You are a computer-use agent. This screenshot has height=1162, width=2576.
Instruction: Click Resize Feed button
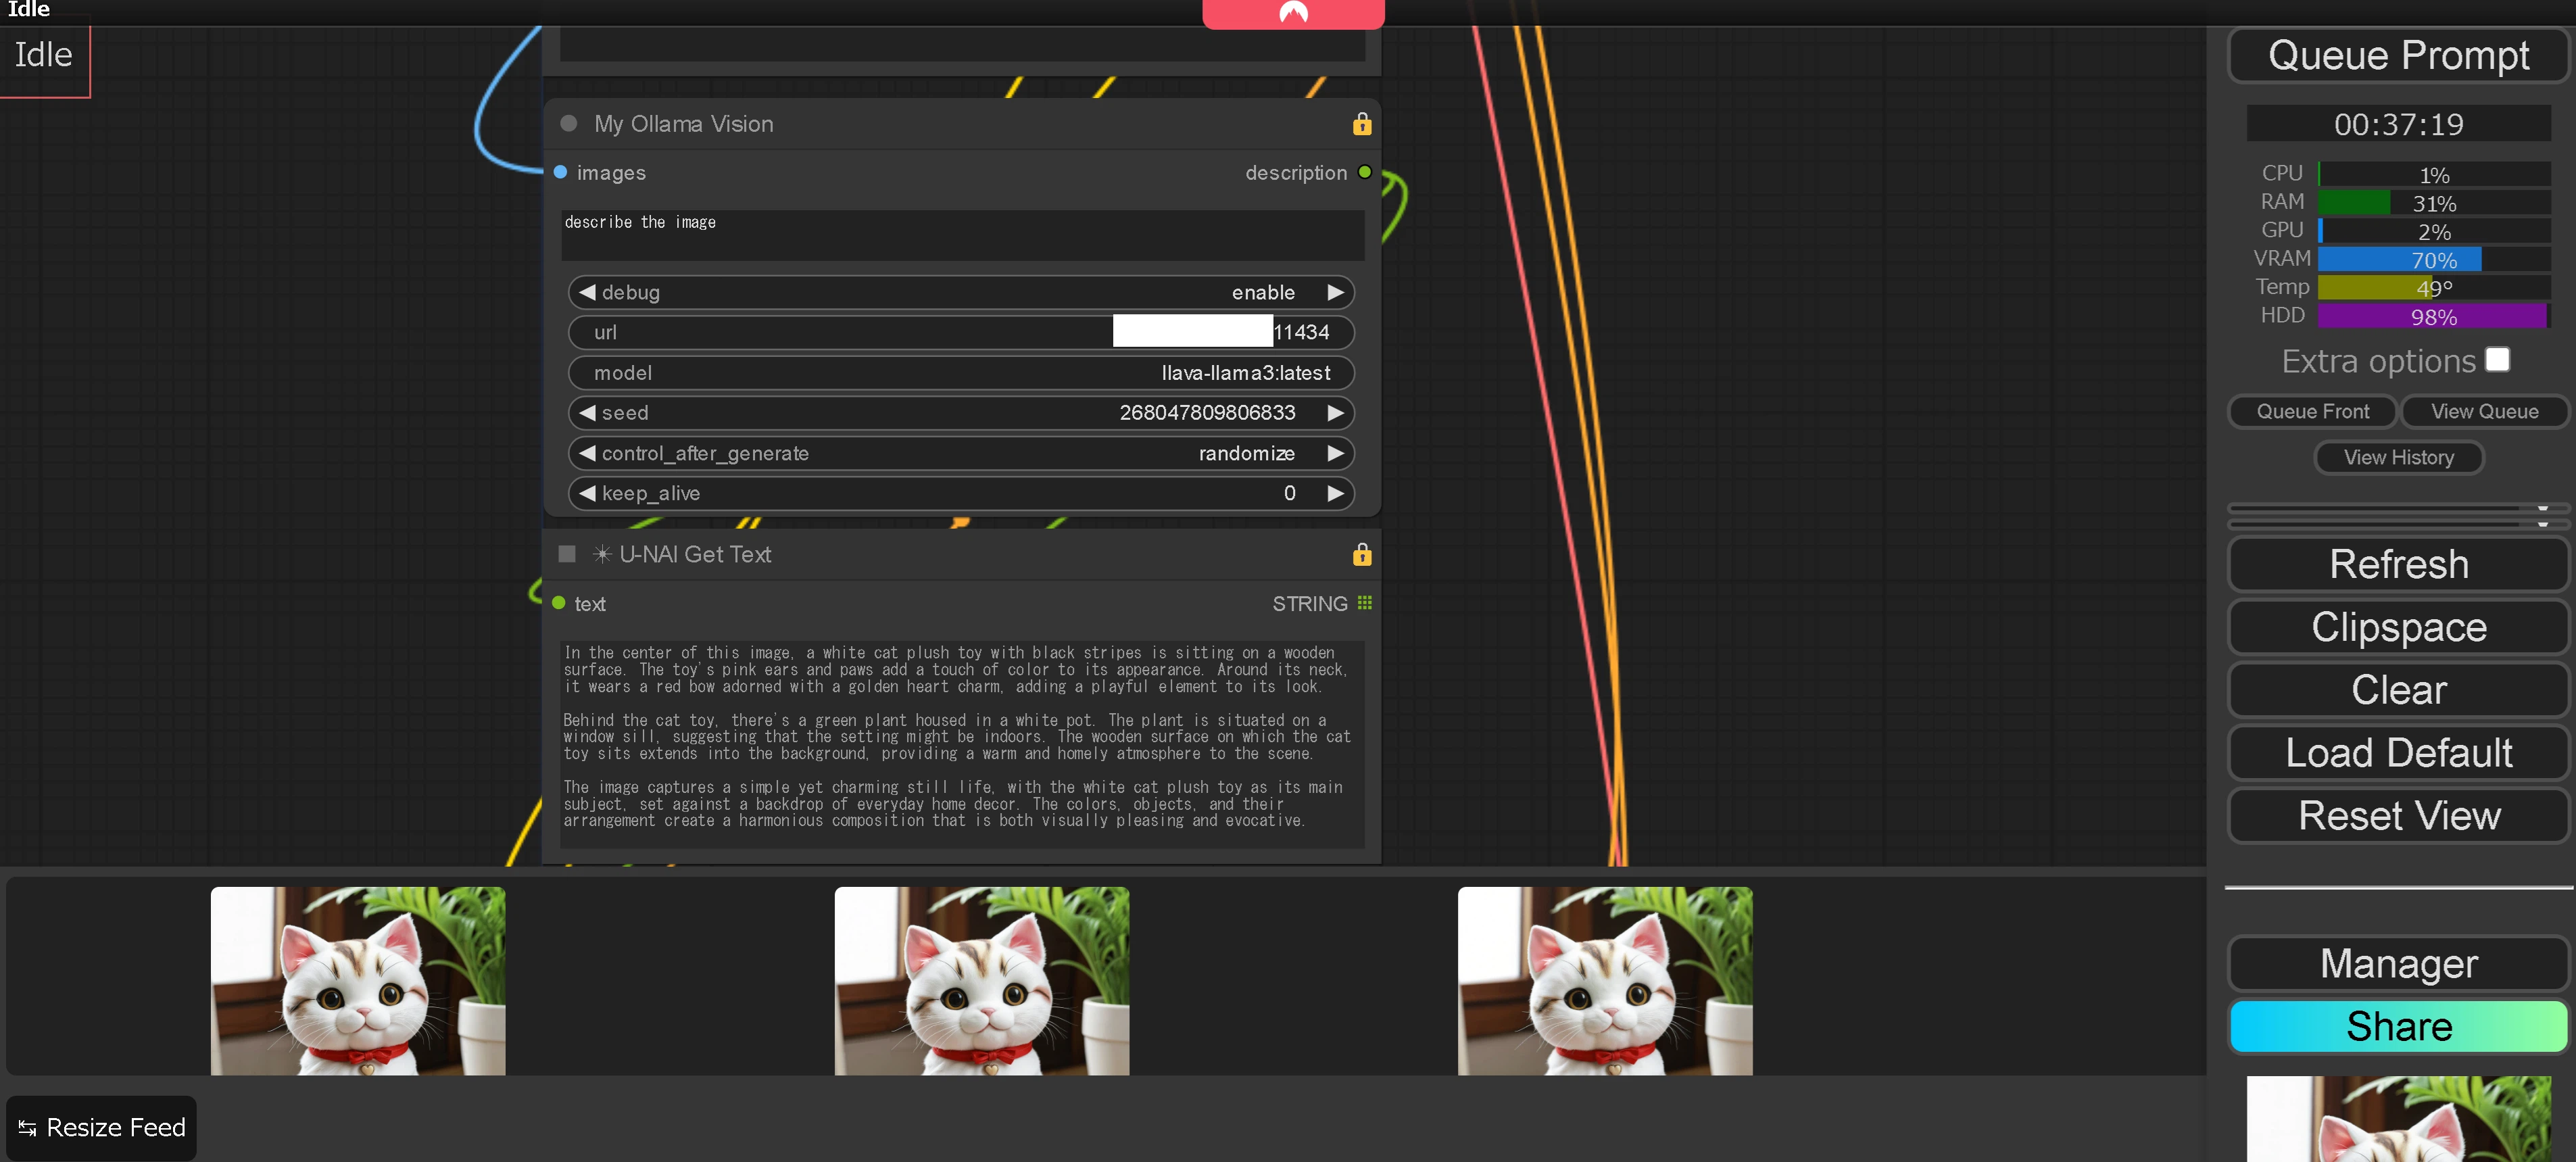click(x=101, y=1128)
